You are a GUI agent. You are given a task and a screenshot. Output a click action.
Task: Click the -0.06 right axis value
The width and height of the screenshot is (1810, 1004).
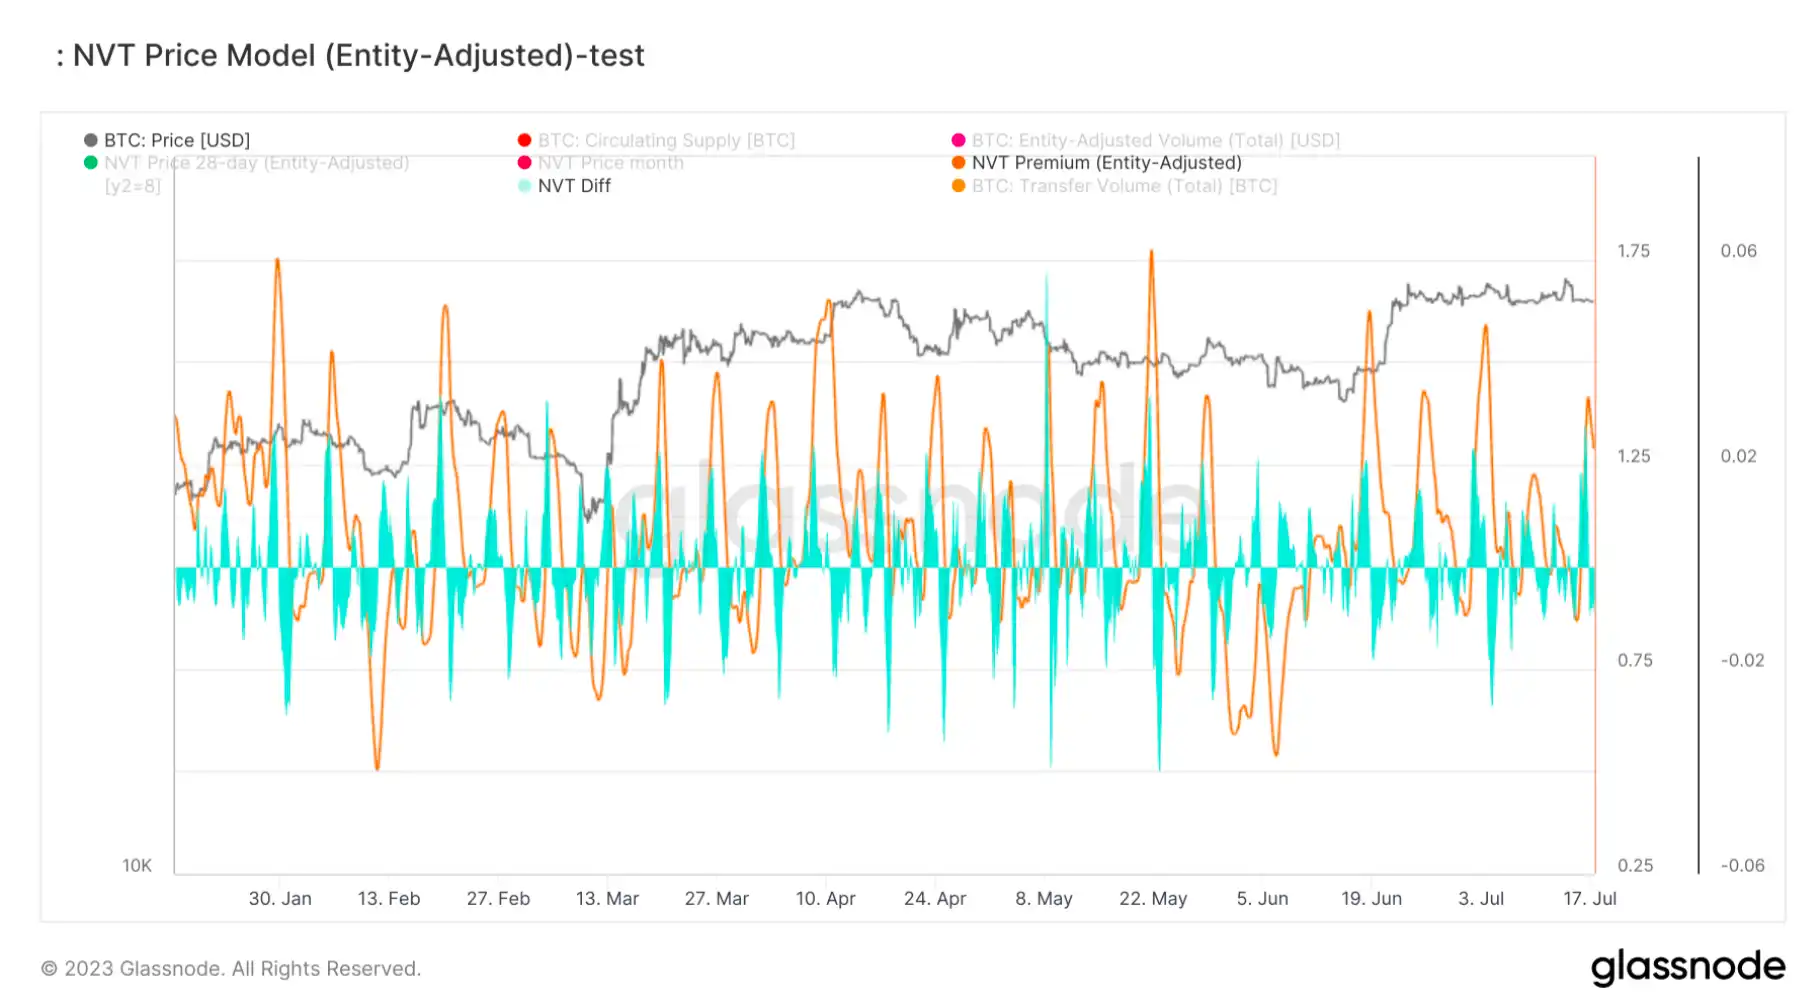[x=1742, y=866]
